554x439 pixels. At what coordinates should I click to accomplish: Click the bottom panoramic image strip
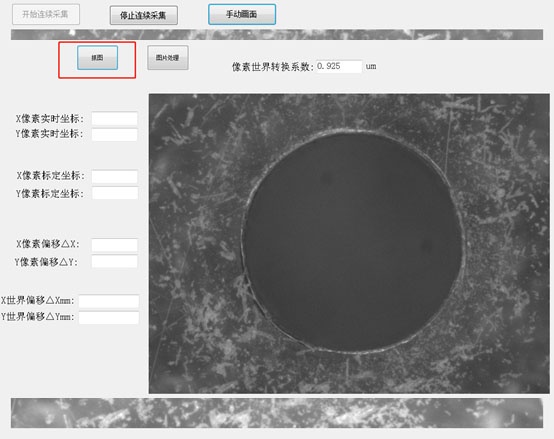[277, 413]
